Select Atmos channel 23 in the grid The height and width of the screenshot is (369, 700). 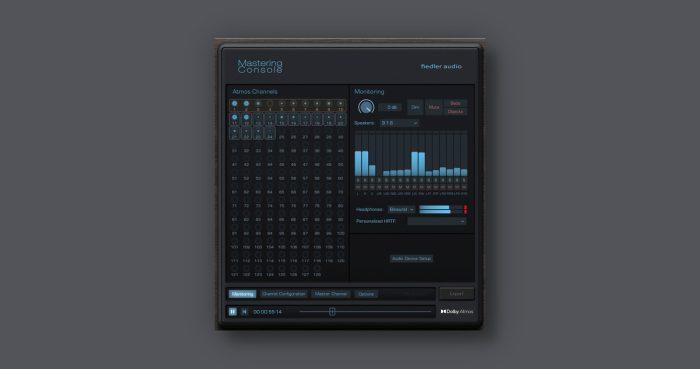click(258, 133)
